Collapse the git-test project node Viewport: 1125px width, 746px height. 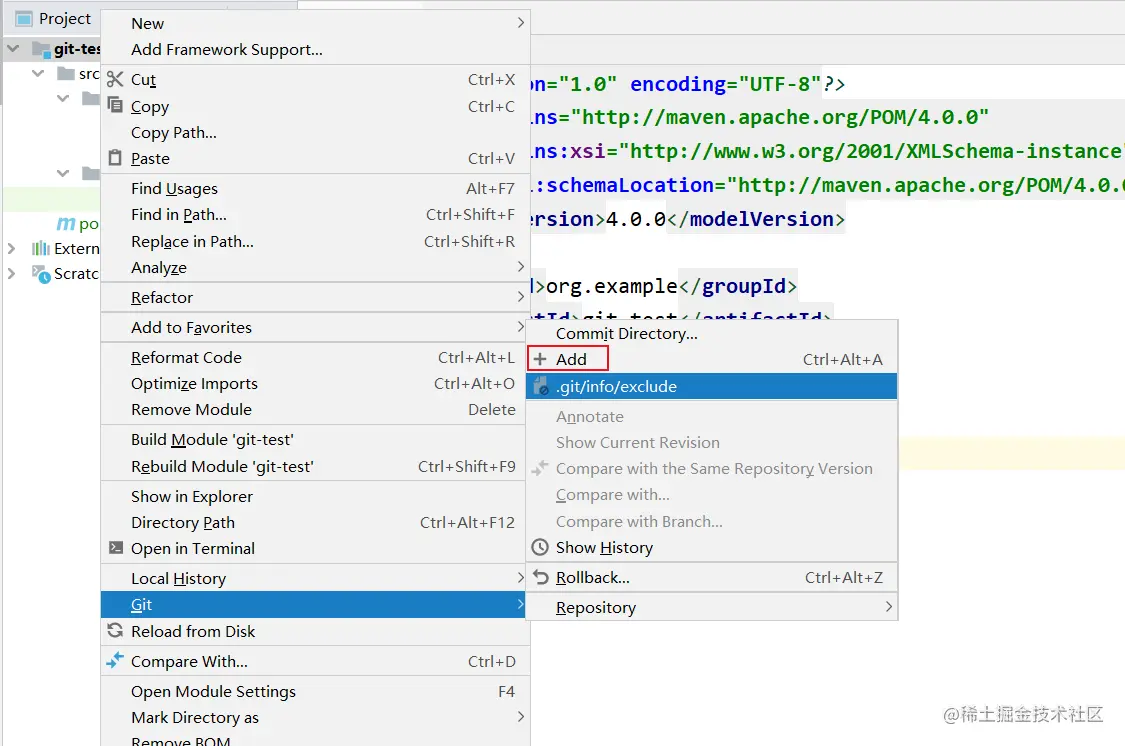(x=13, y=49)
